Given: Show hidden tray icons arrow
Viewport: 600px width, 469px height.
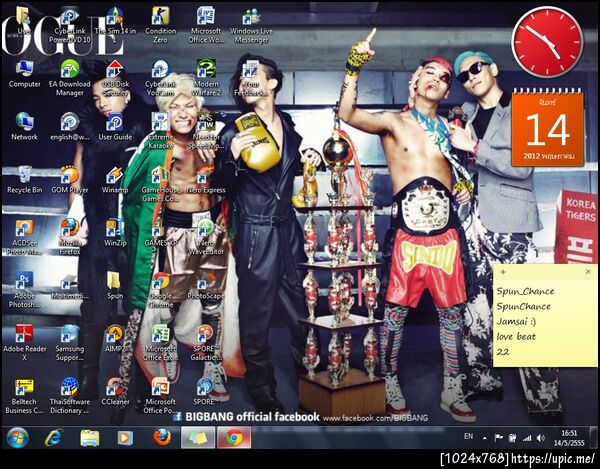Looking at the screenshot, I should pyautogui.click(x=485, y=438).
